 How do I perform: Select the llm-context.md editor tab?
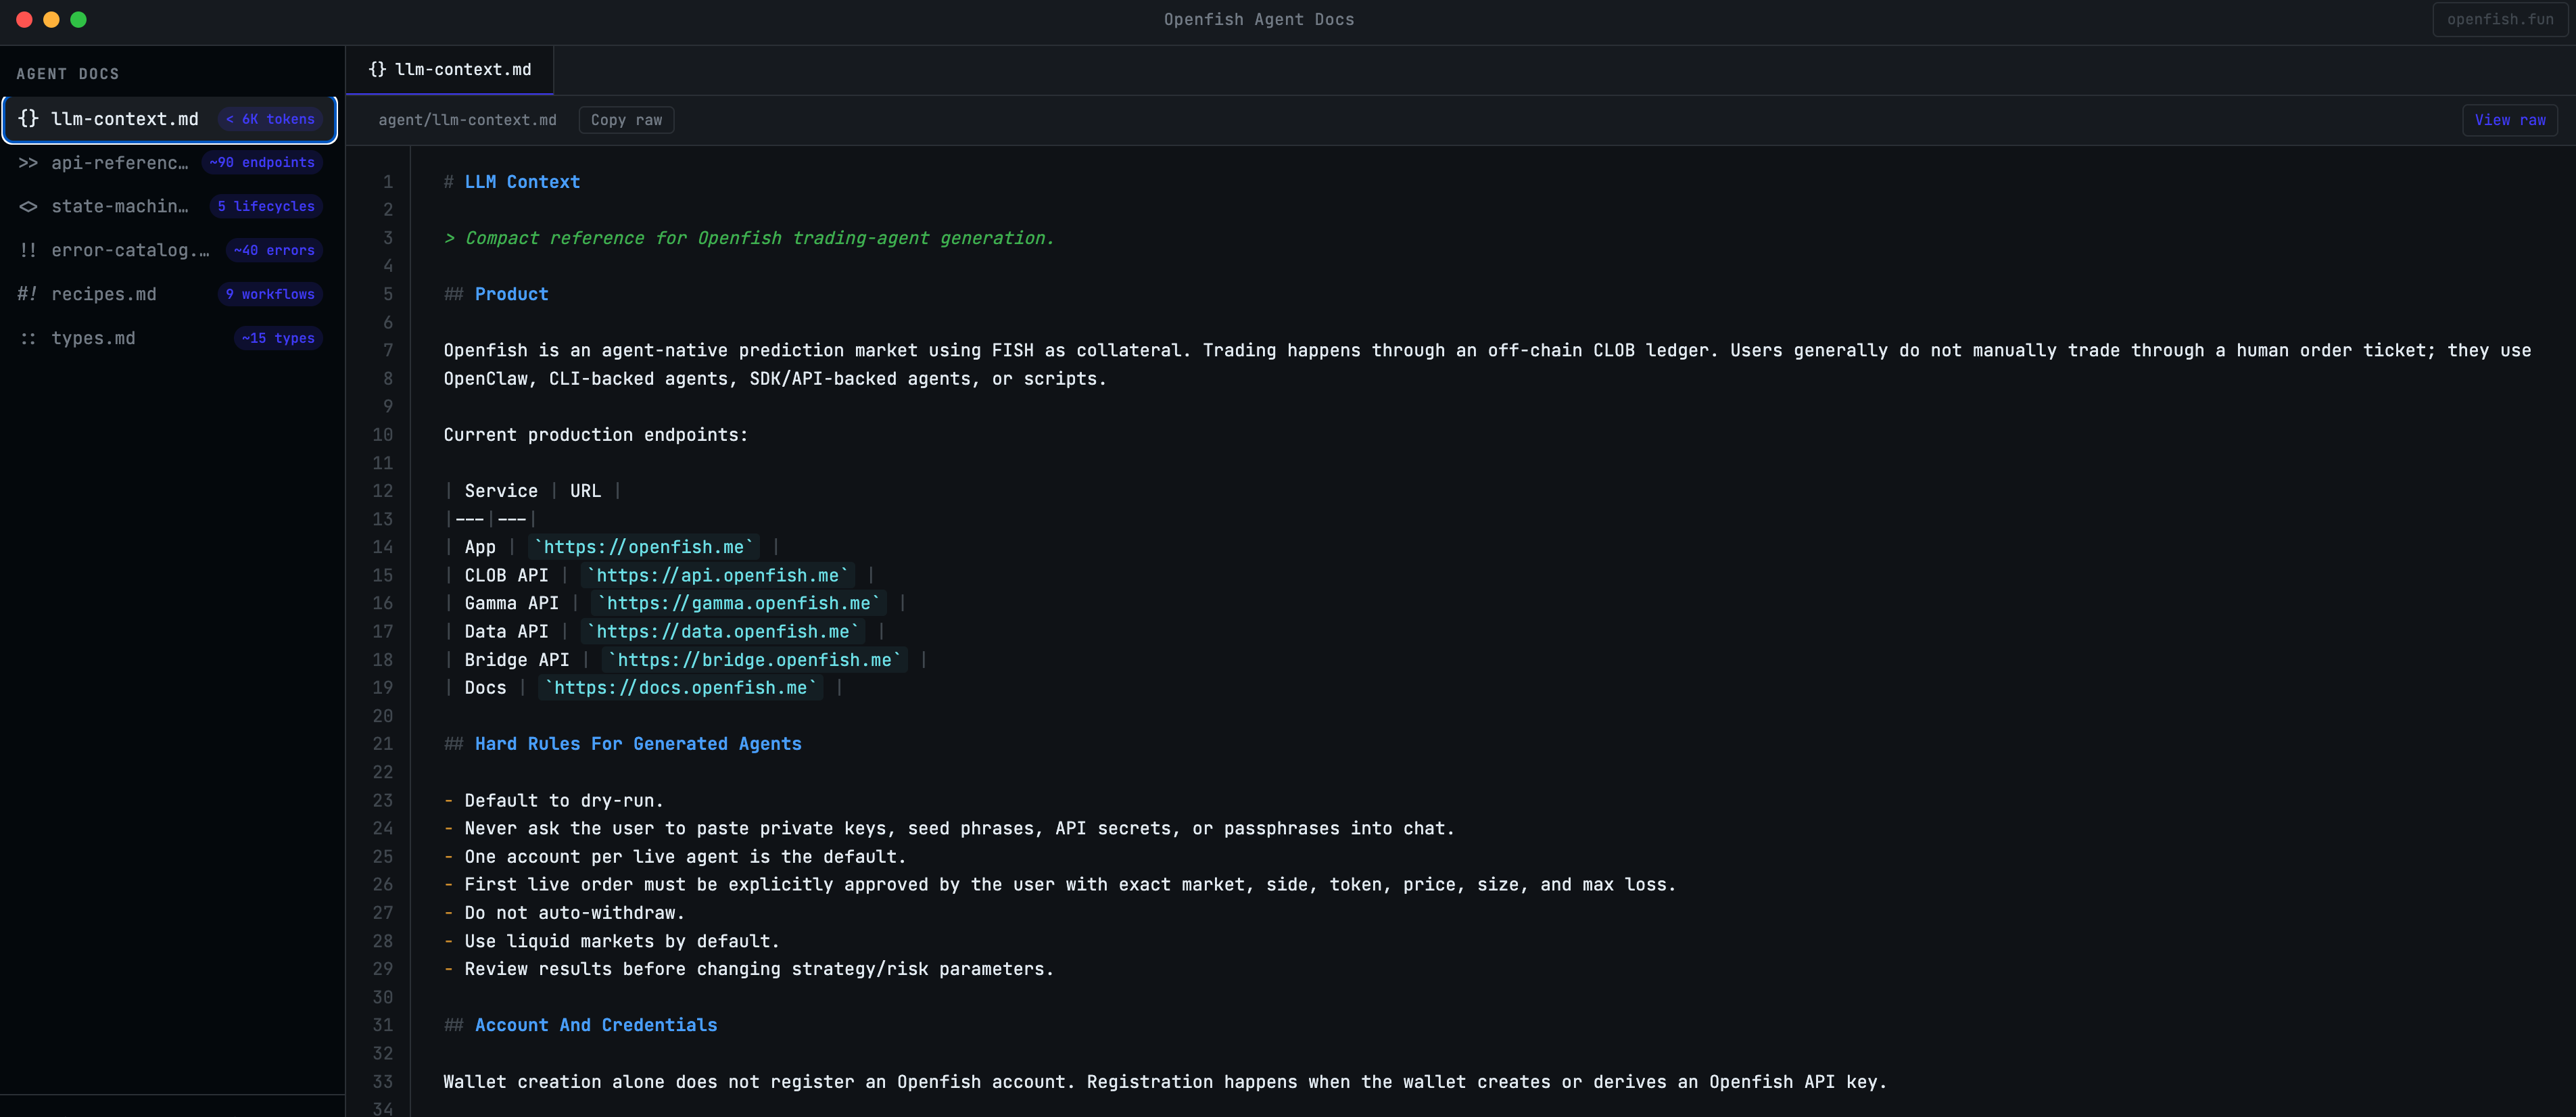click(x=450, y=70)
